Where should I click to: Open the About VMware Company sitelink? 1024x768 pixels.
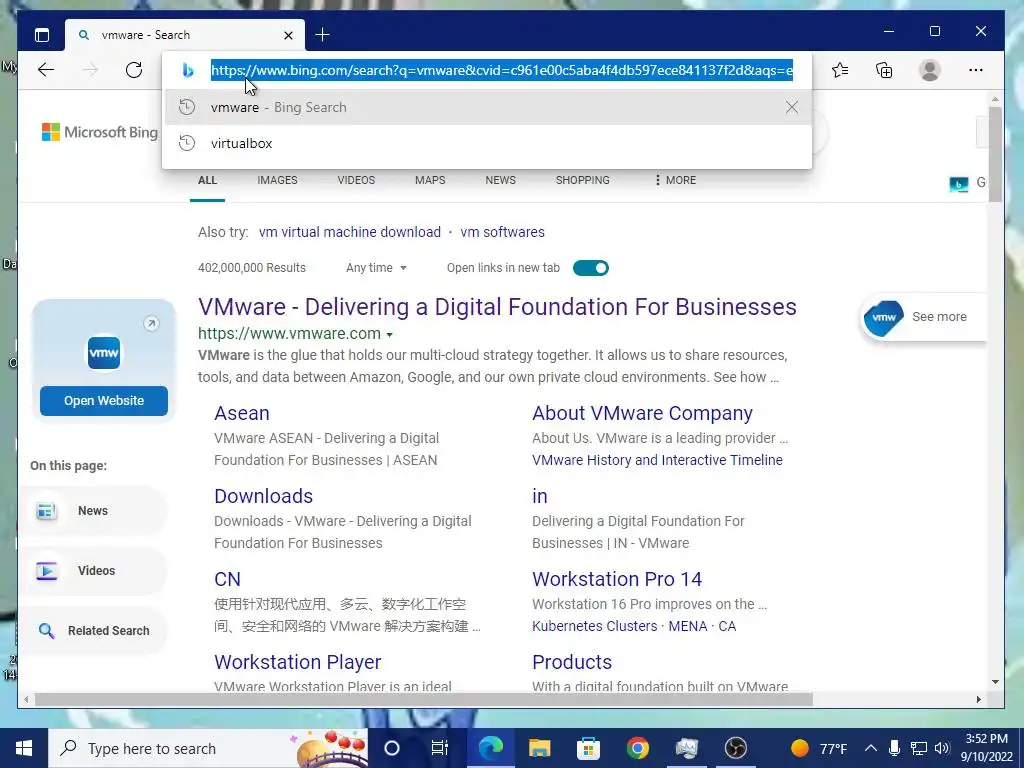pyautogui.click(x=642, y=413)
